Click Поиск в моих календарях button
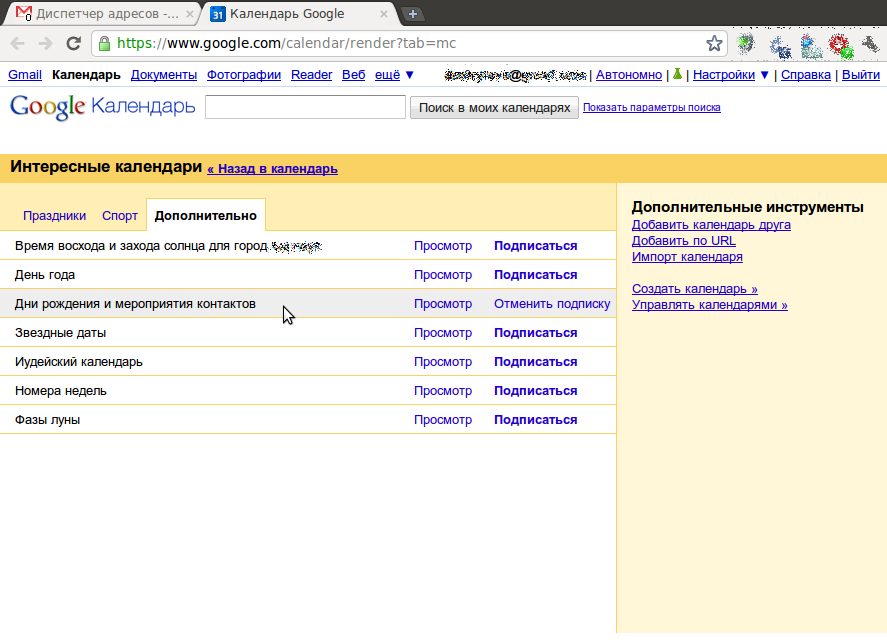 click(x=494, y=107)
